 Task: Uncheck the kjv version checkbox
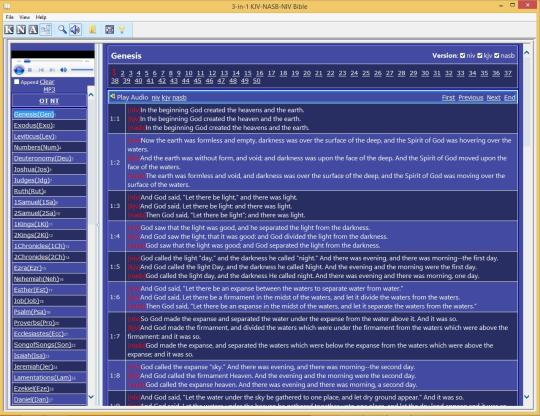[480, 55]
